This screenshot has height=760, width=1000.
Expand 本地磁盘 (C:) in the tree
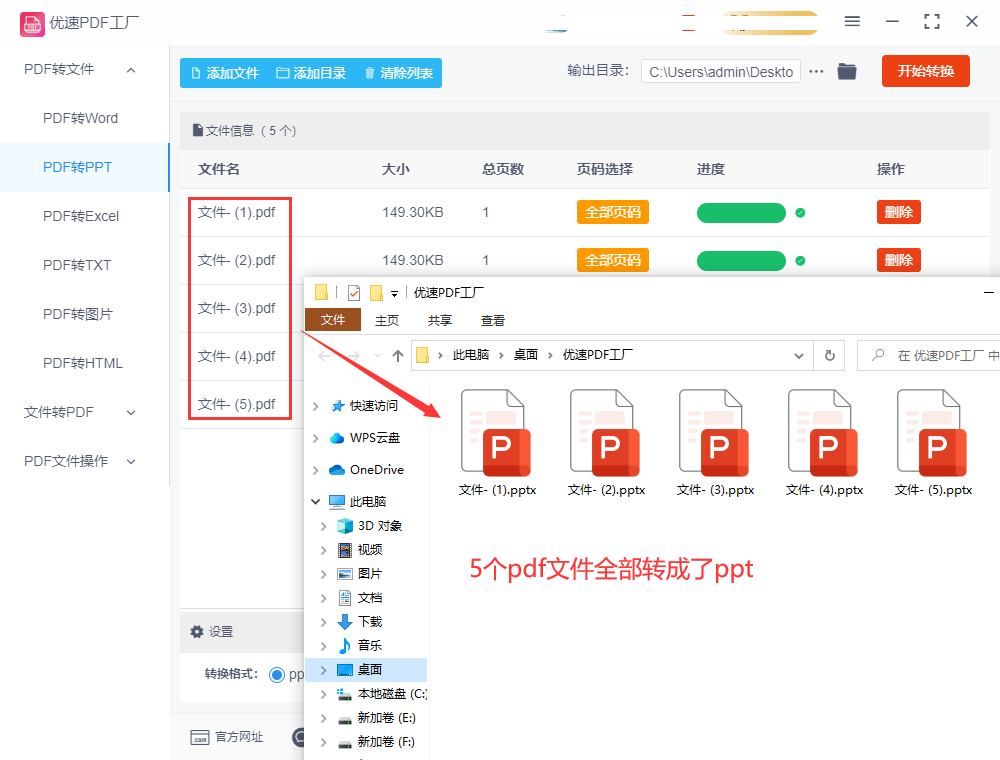(324, 694)
